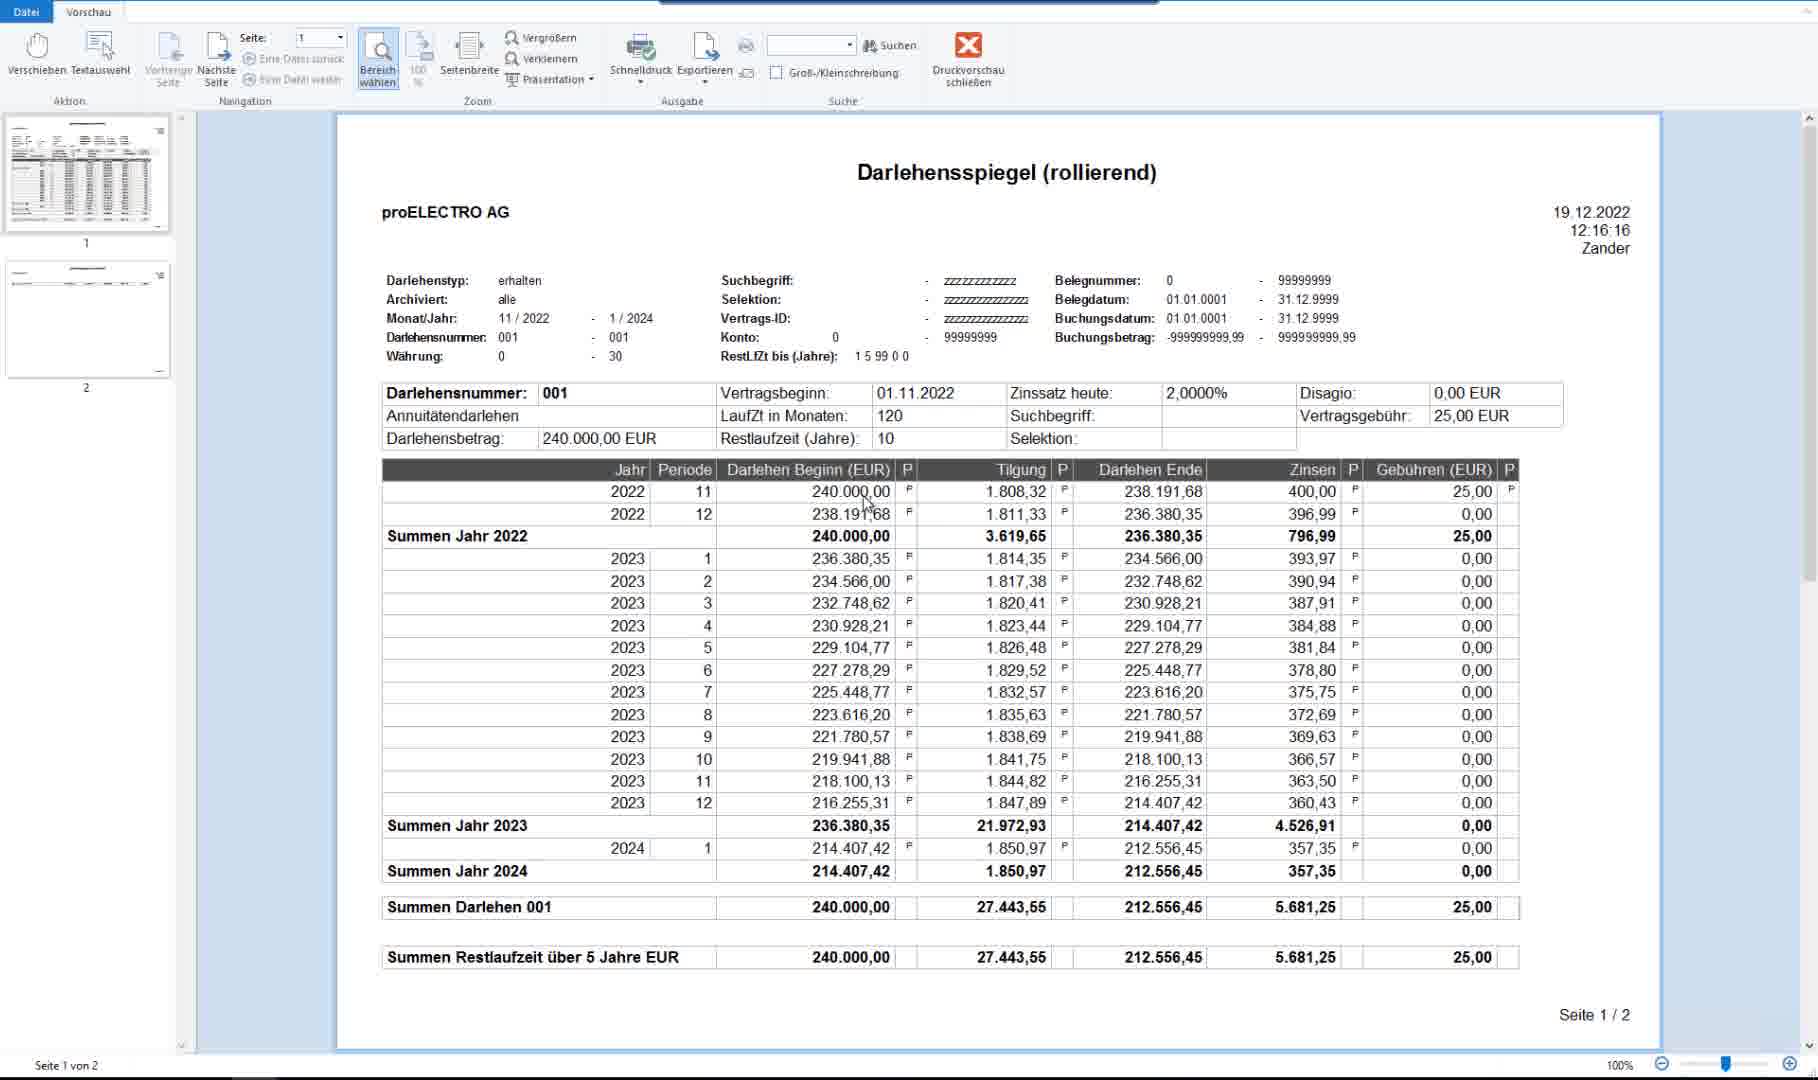This screenshot has height=1080, width=1818.
Task: Open the search text combo box
Action: [x=811, y=46]
